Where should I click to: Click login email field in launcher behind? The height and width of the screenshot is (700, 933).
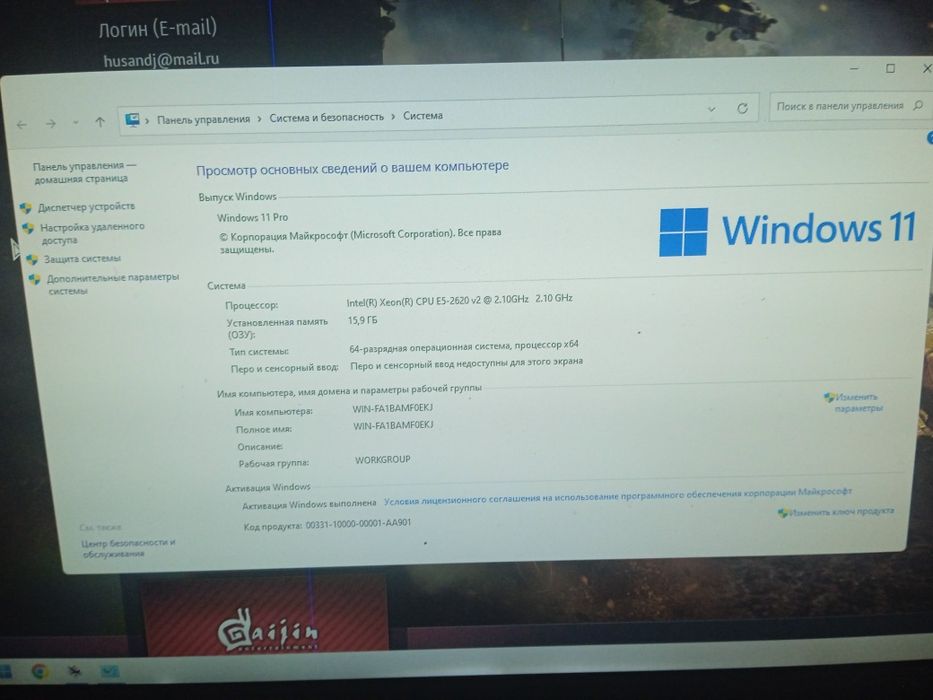pyautogui.click(x=161, y=60)
